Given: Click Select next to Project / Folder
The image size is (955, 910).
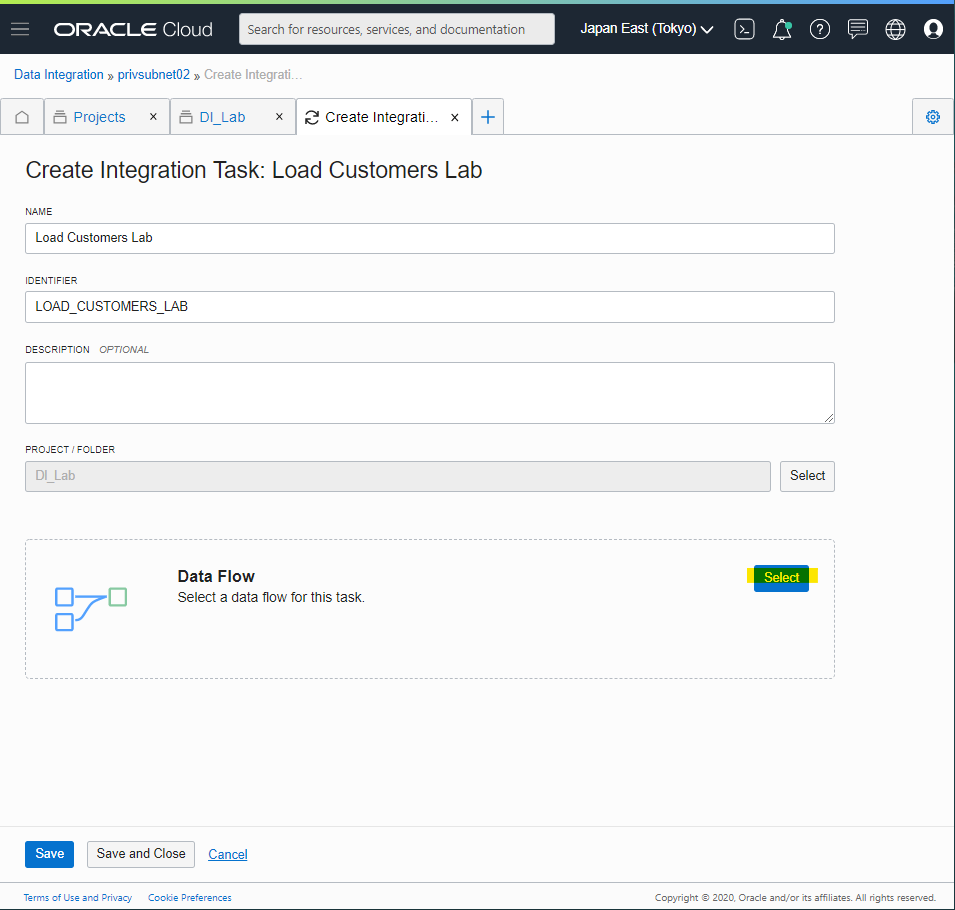Looking at the screenshot, I should tap(807, 476).
